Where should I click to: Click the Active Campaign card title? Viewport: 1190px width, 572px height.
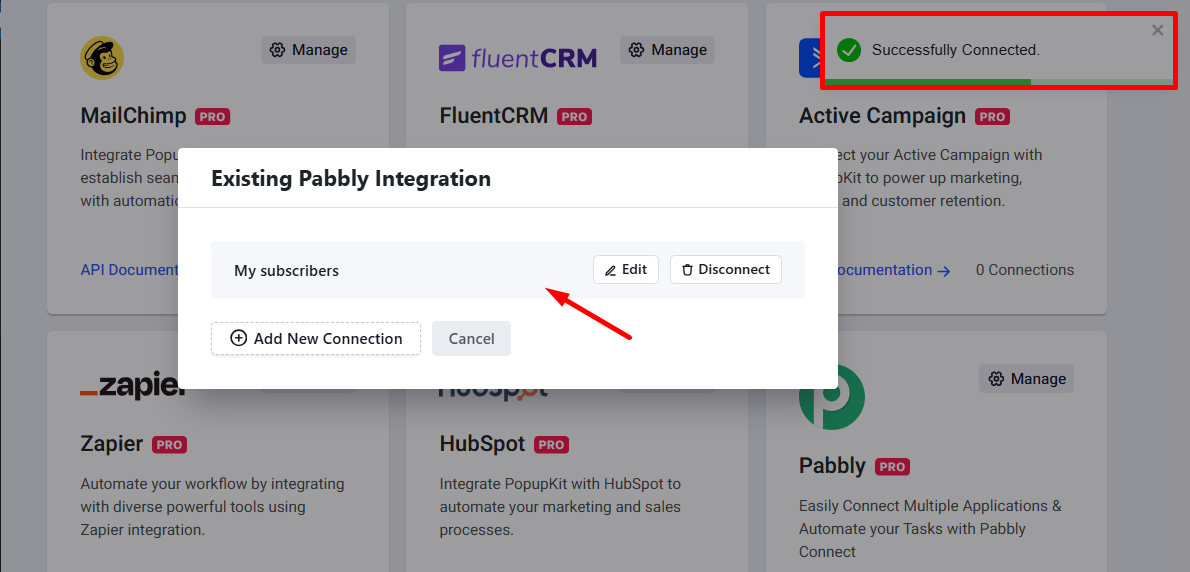pyautogui.click(x=883, y=116)
